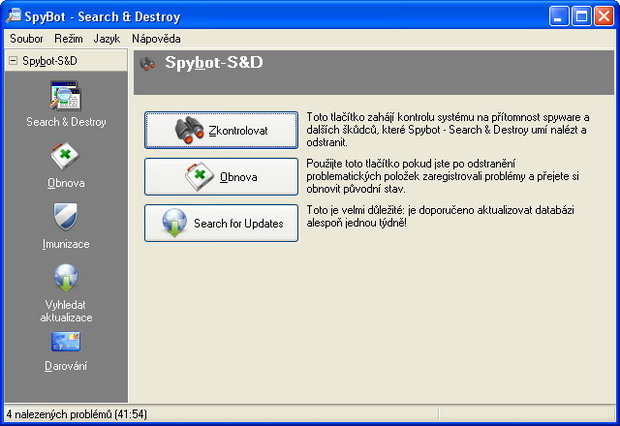Click the text 'Toto je velmi důležité'
The image size is (620, 426).
[355, 210]
